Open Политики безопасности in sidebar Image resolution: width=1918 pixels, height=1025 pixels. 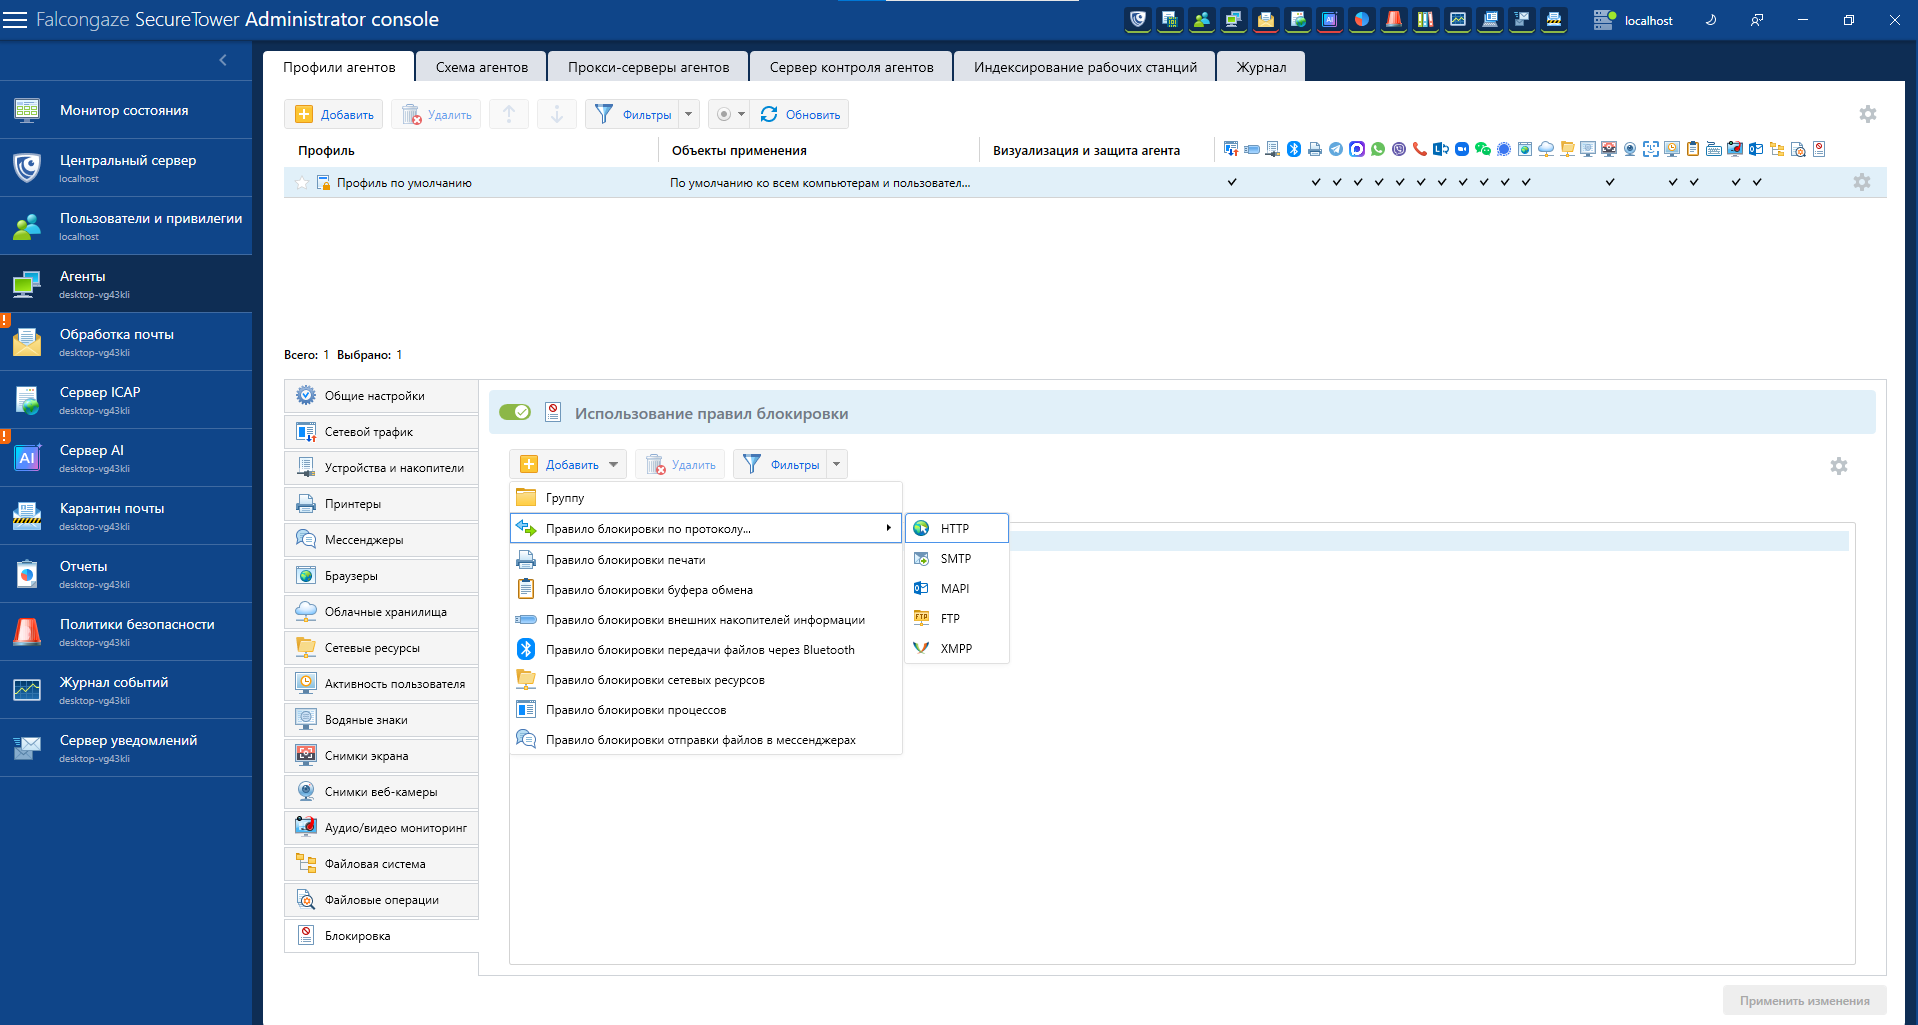(x=126, y=631)
